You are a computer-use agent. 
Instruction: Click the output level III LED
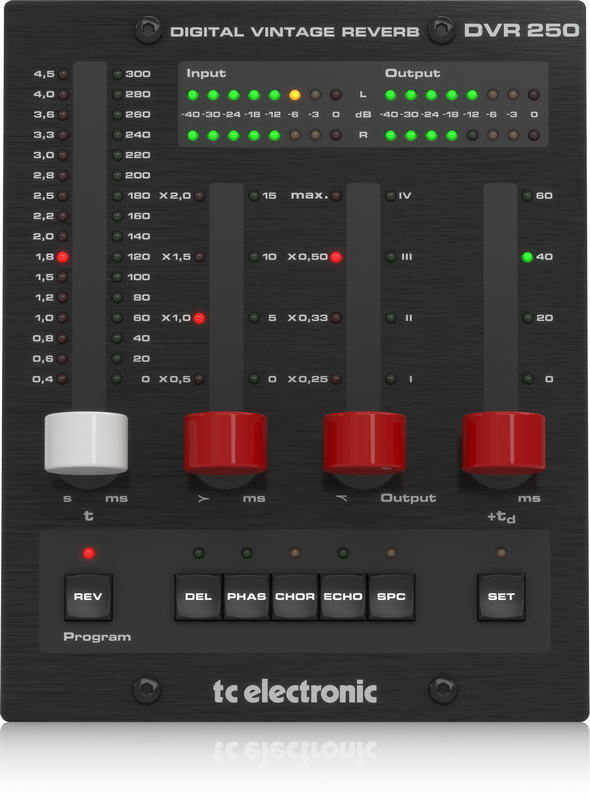(x=390, y=257)
